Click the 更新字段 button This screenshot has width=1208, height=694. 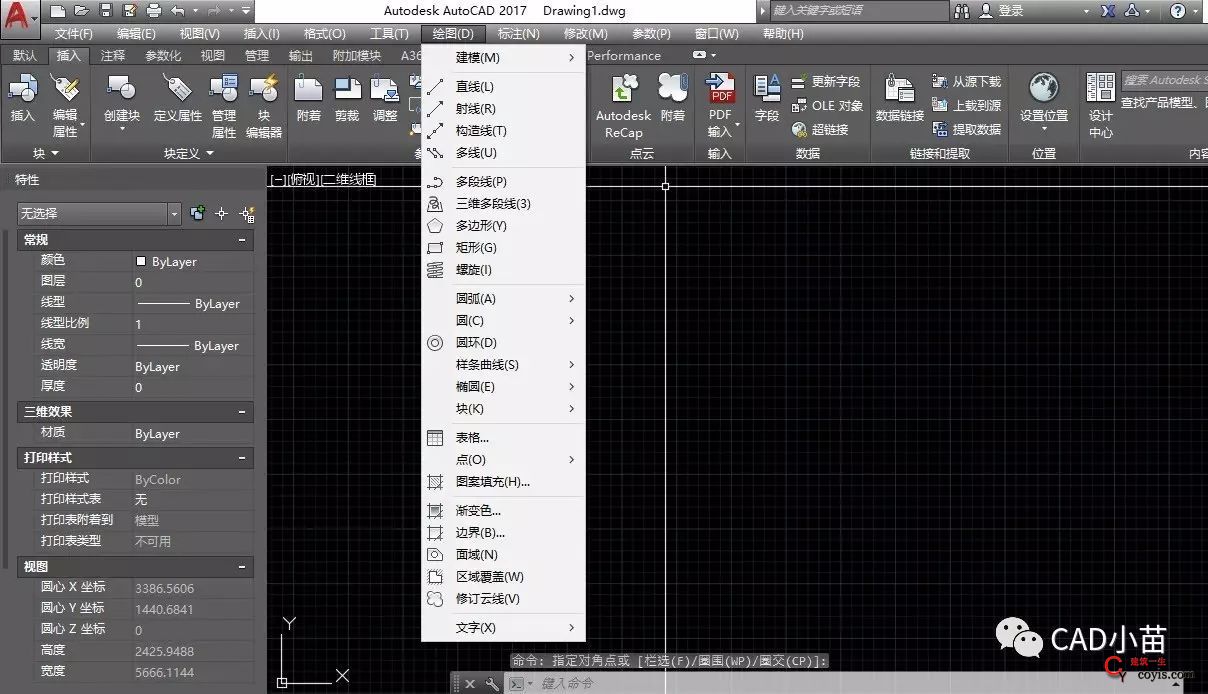pyautogui.click(x=826, y=81)
